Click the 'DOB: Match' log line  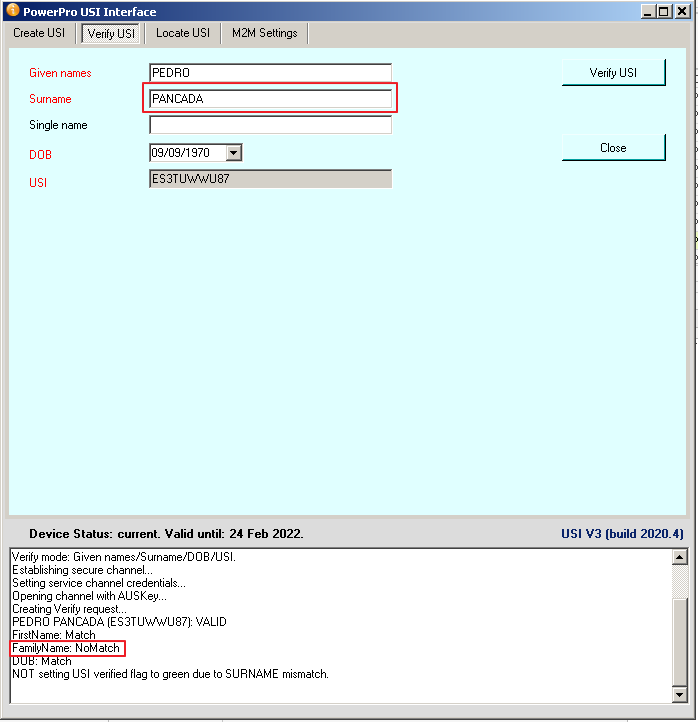tap(42, 661)
